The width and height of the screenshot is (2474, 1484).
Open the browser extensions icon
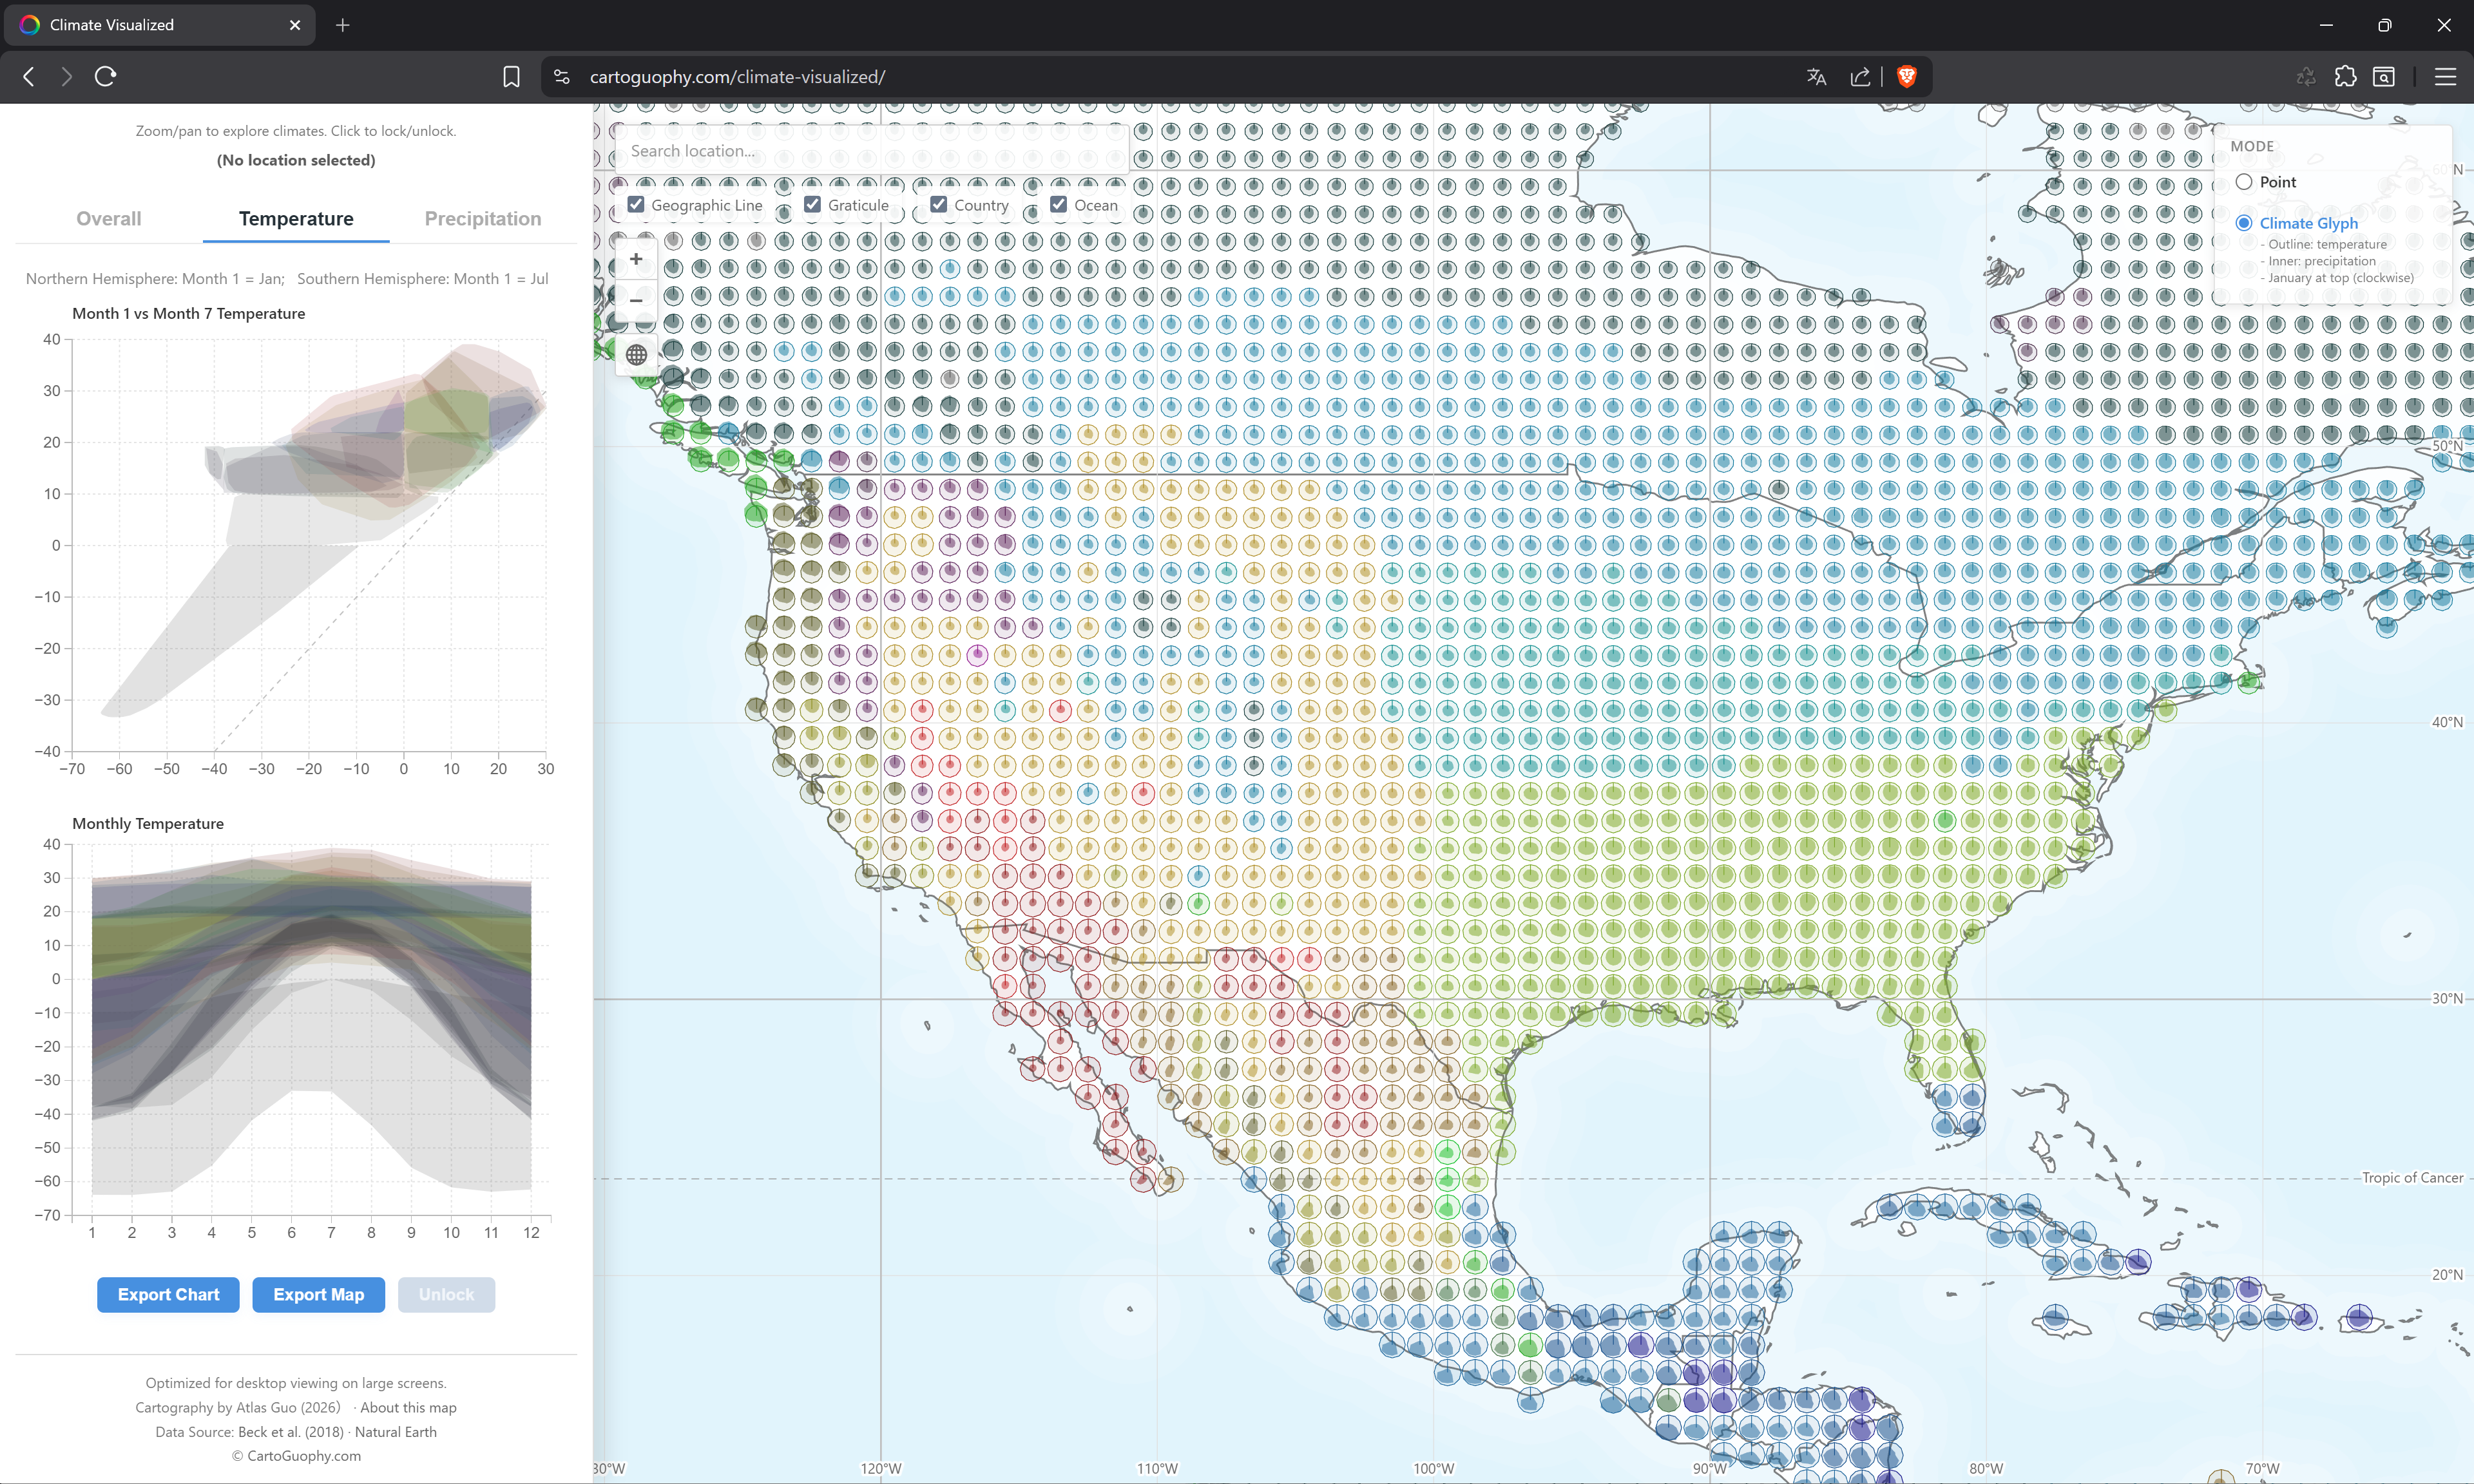pos(2345,76)
